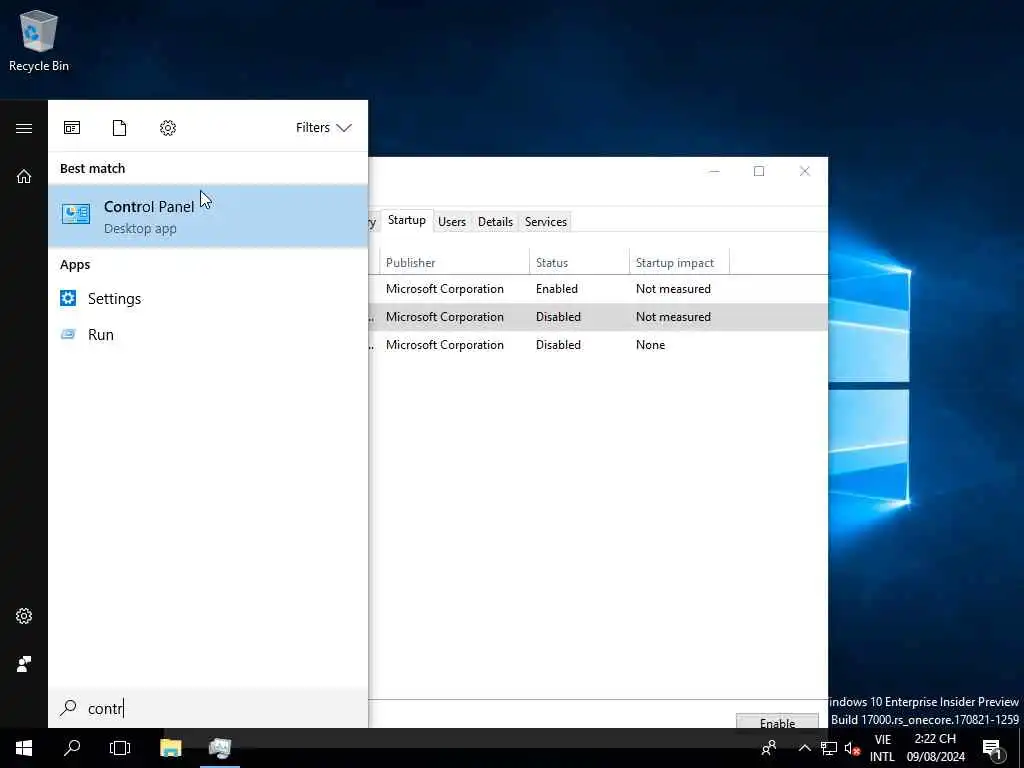
Task: Sort by Publisher column header
Action: (455, 263)
